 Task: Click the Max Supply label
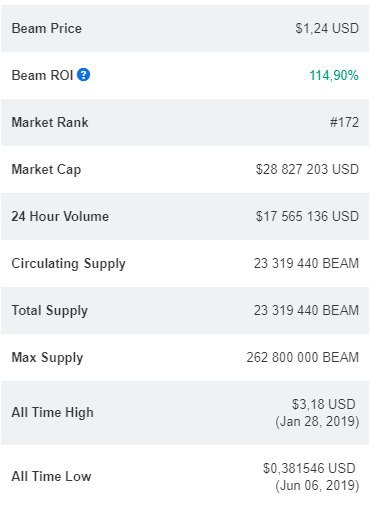[47, 358]
